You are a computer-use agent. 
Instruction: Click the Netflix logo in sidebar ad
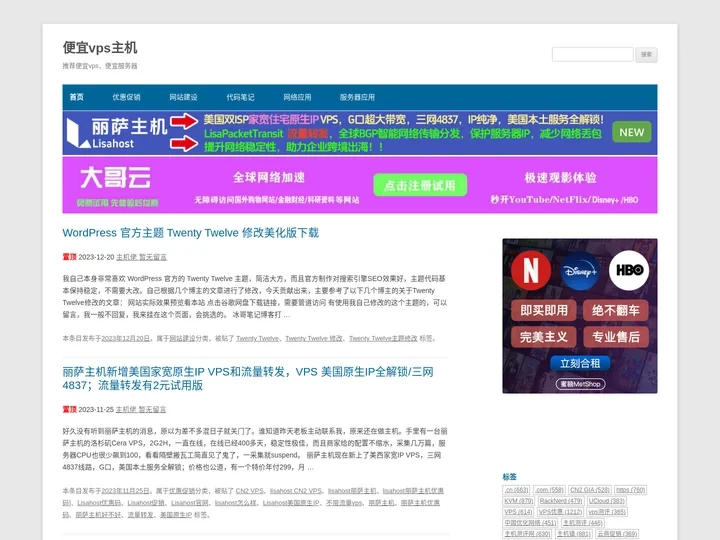[x=531, y=270]
